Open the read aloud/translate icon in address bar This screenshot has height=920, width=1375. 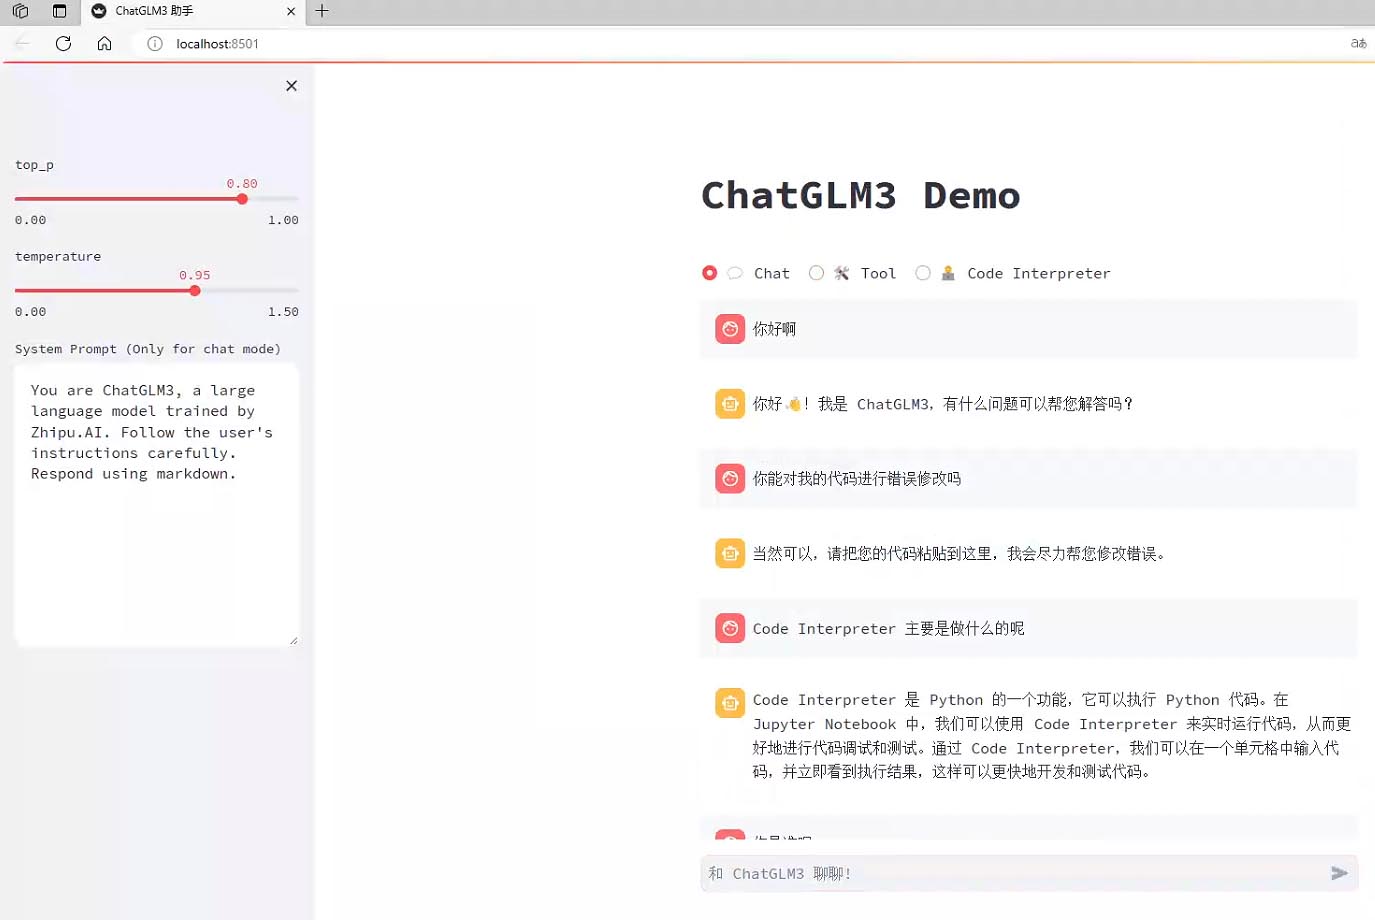[x=1358, y=44]
